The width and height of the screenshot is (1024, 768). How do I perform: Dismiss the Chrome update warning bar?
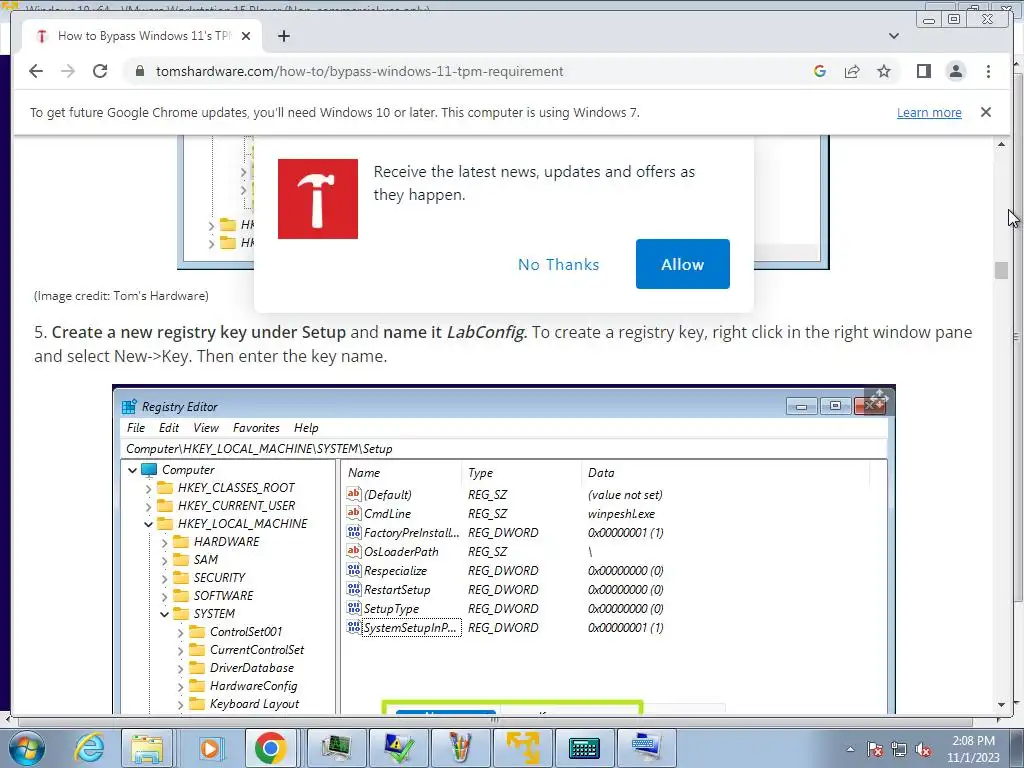(985, 112)
